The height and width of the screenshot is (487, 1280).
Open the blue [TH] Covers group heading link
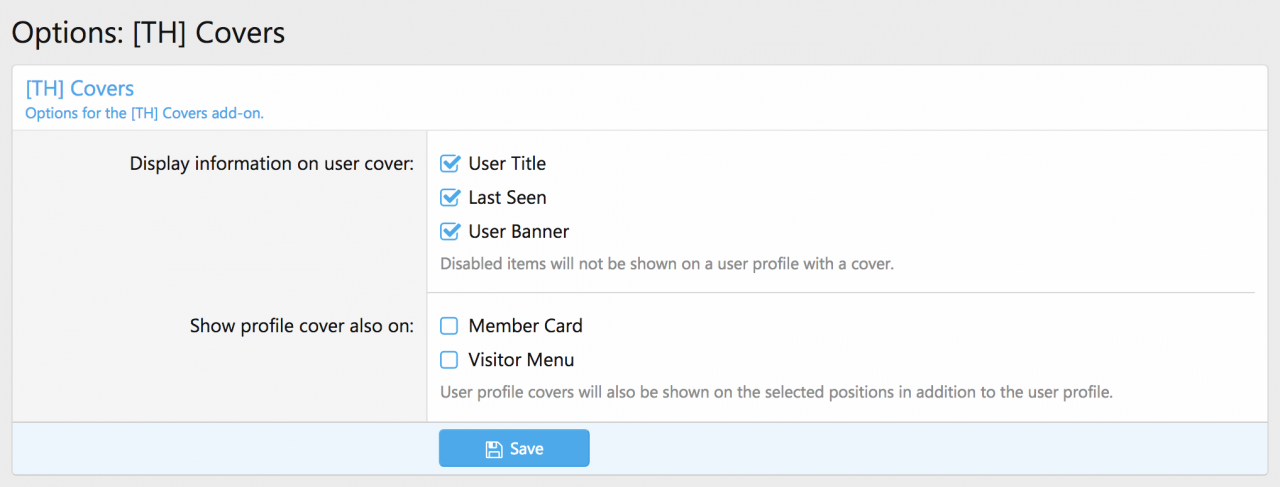(80, 89)
